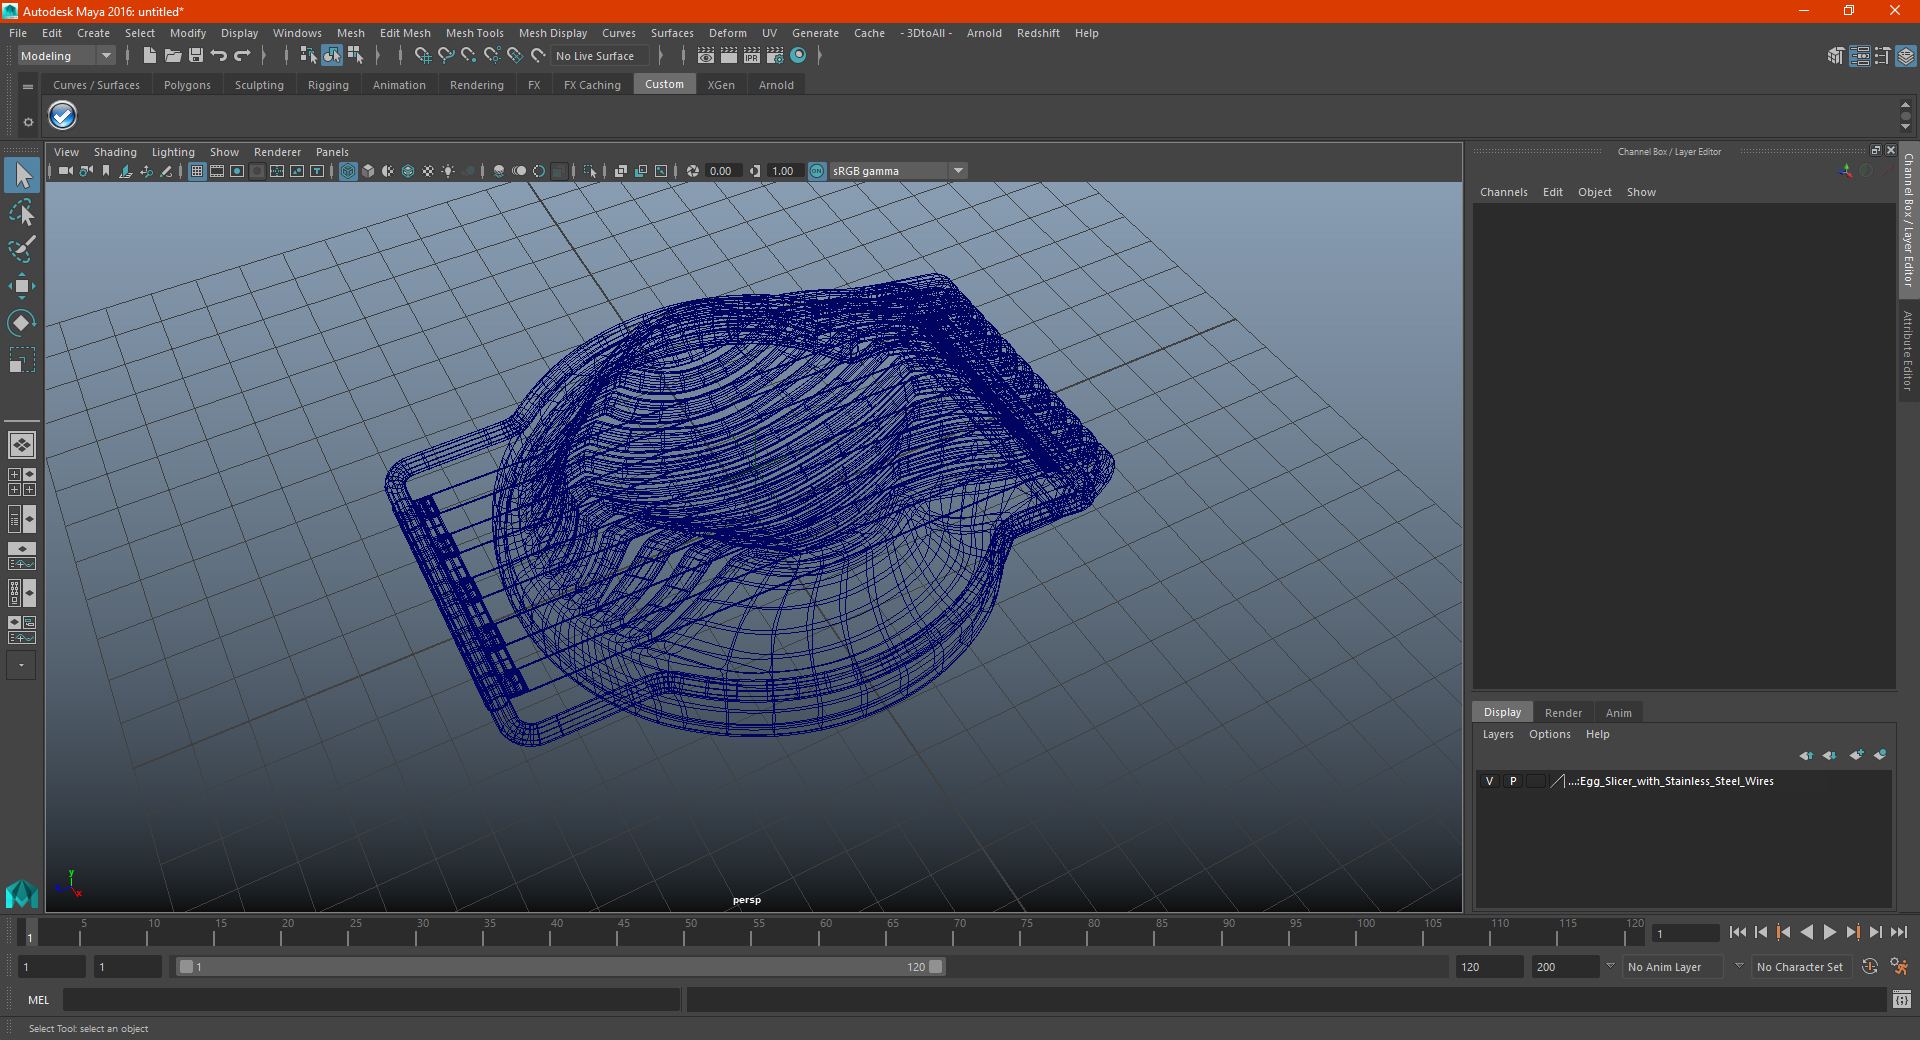The image size is (1920, 1040).
Task: Go to start of playback range
Action: click(1738, 932)
